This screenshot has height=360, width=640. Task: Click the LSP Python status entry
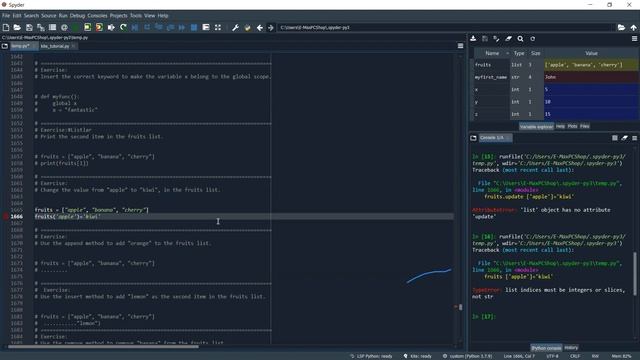coord(371,356)
